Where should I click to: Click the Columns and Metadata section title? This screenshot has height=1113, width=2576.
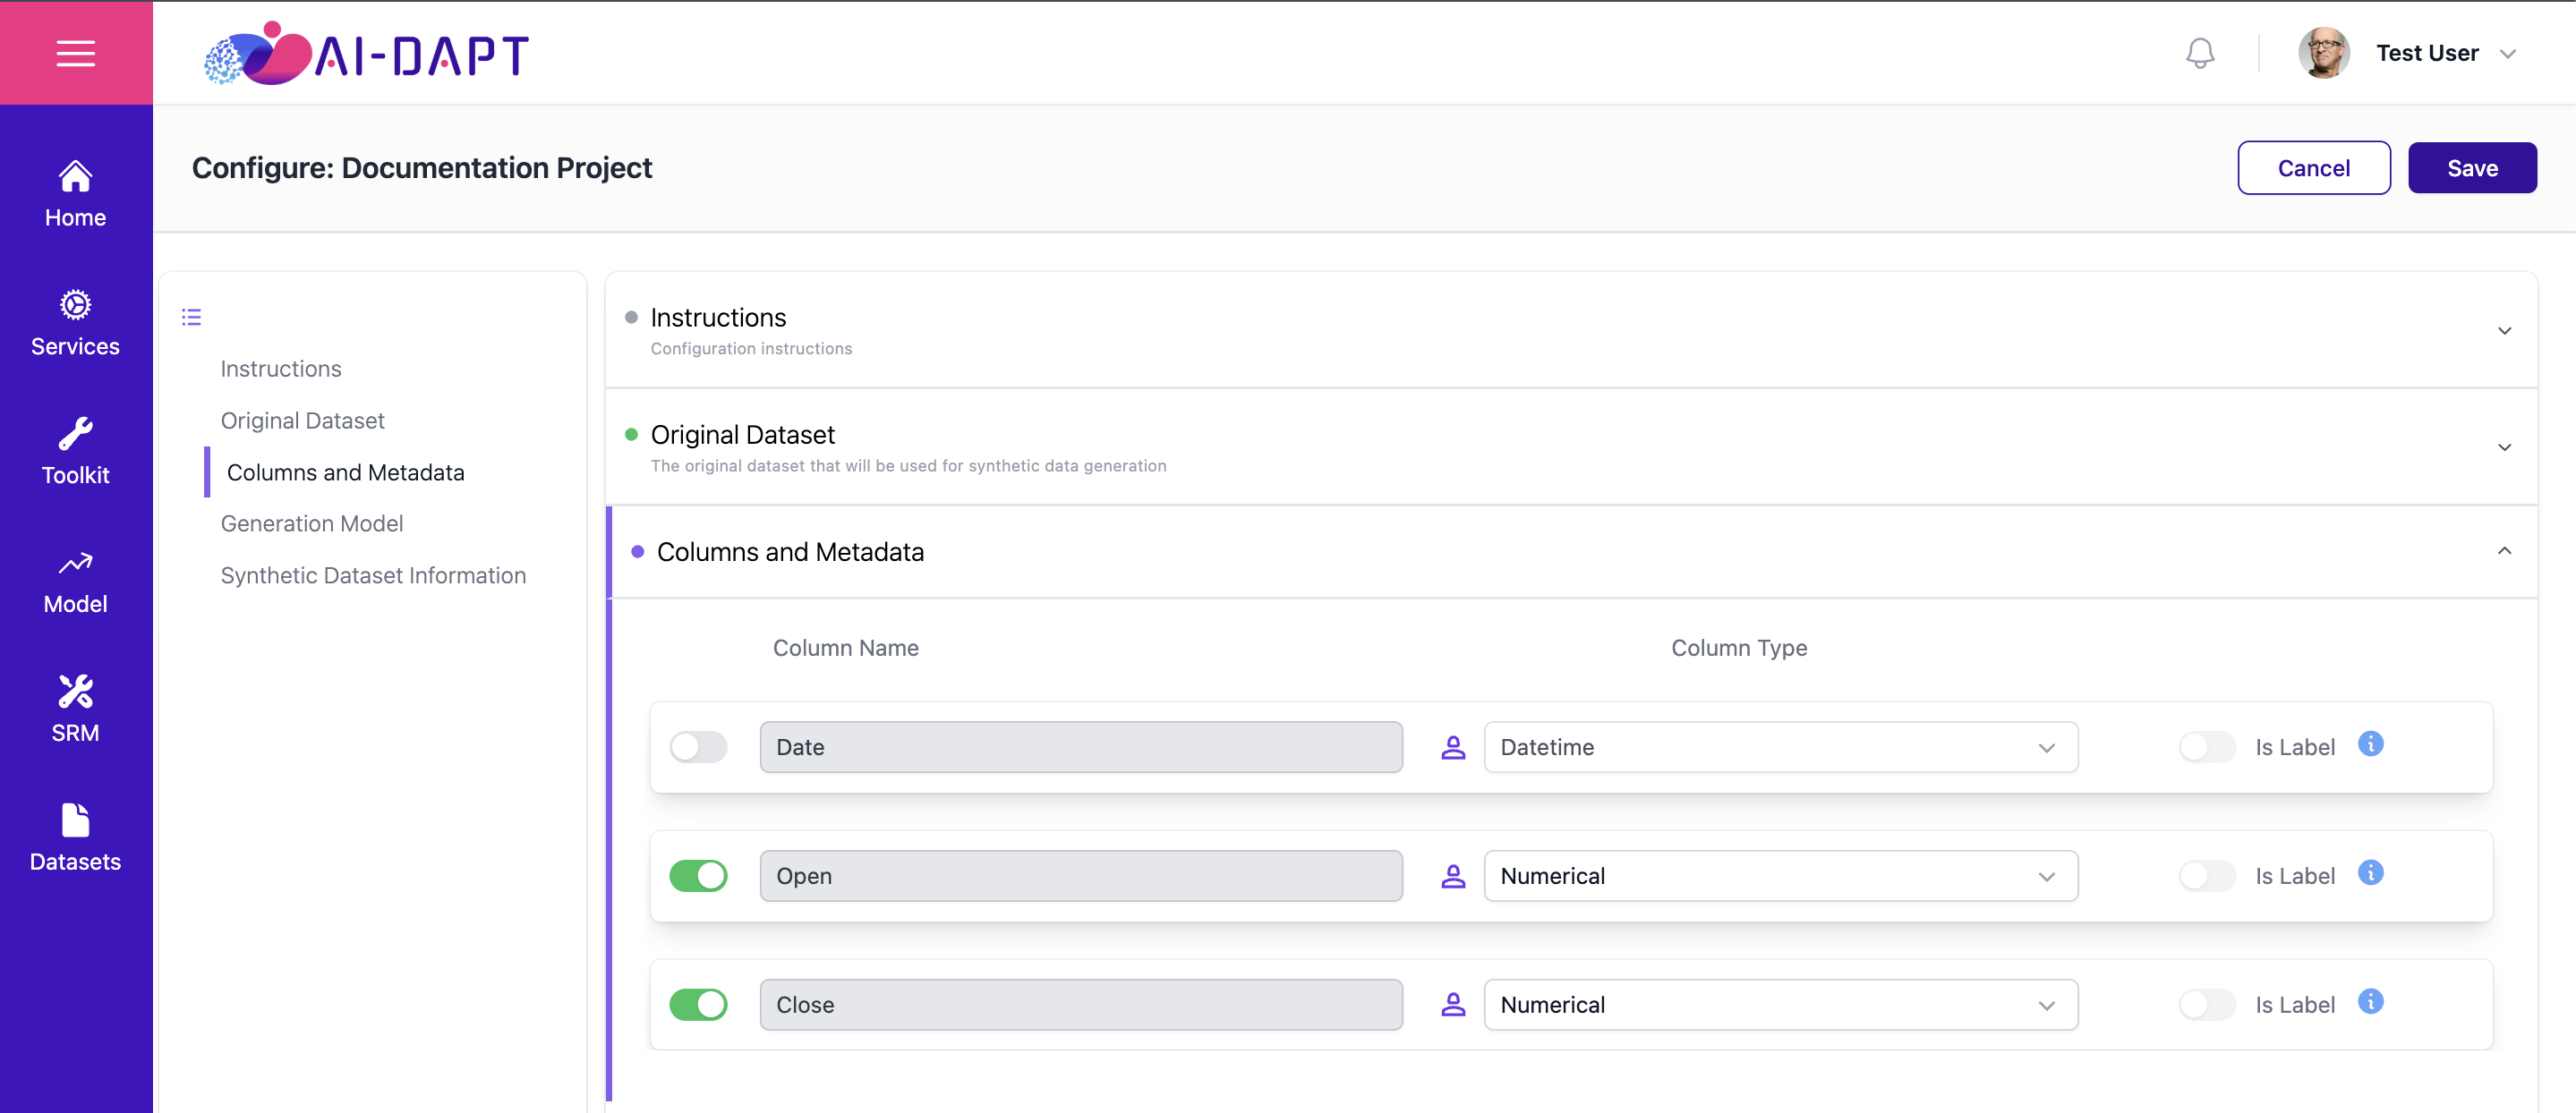tap(790, 552)
